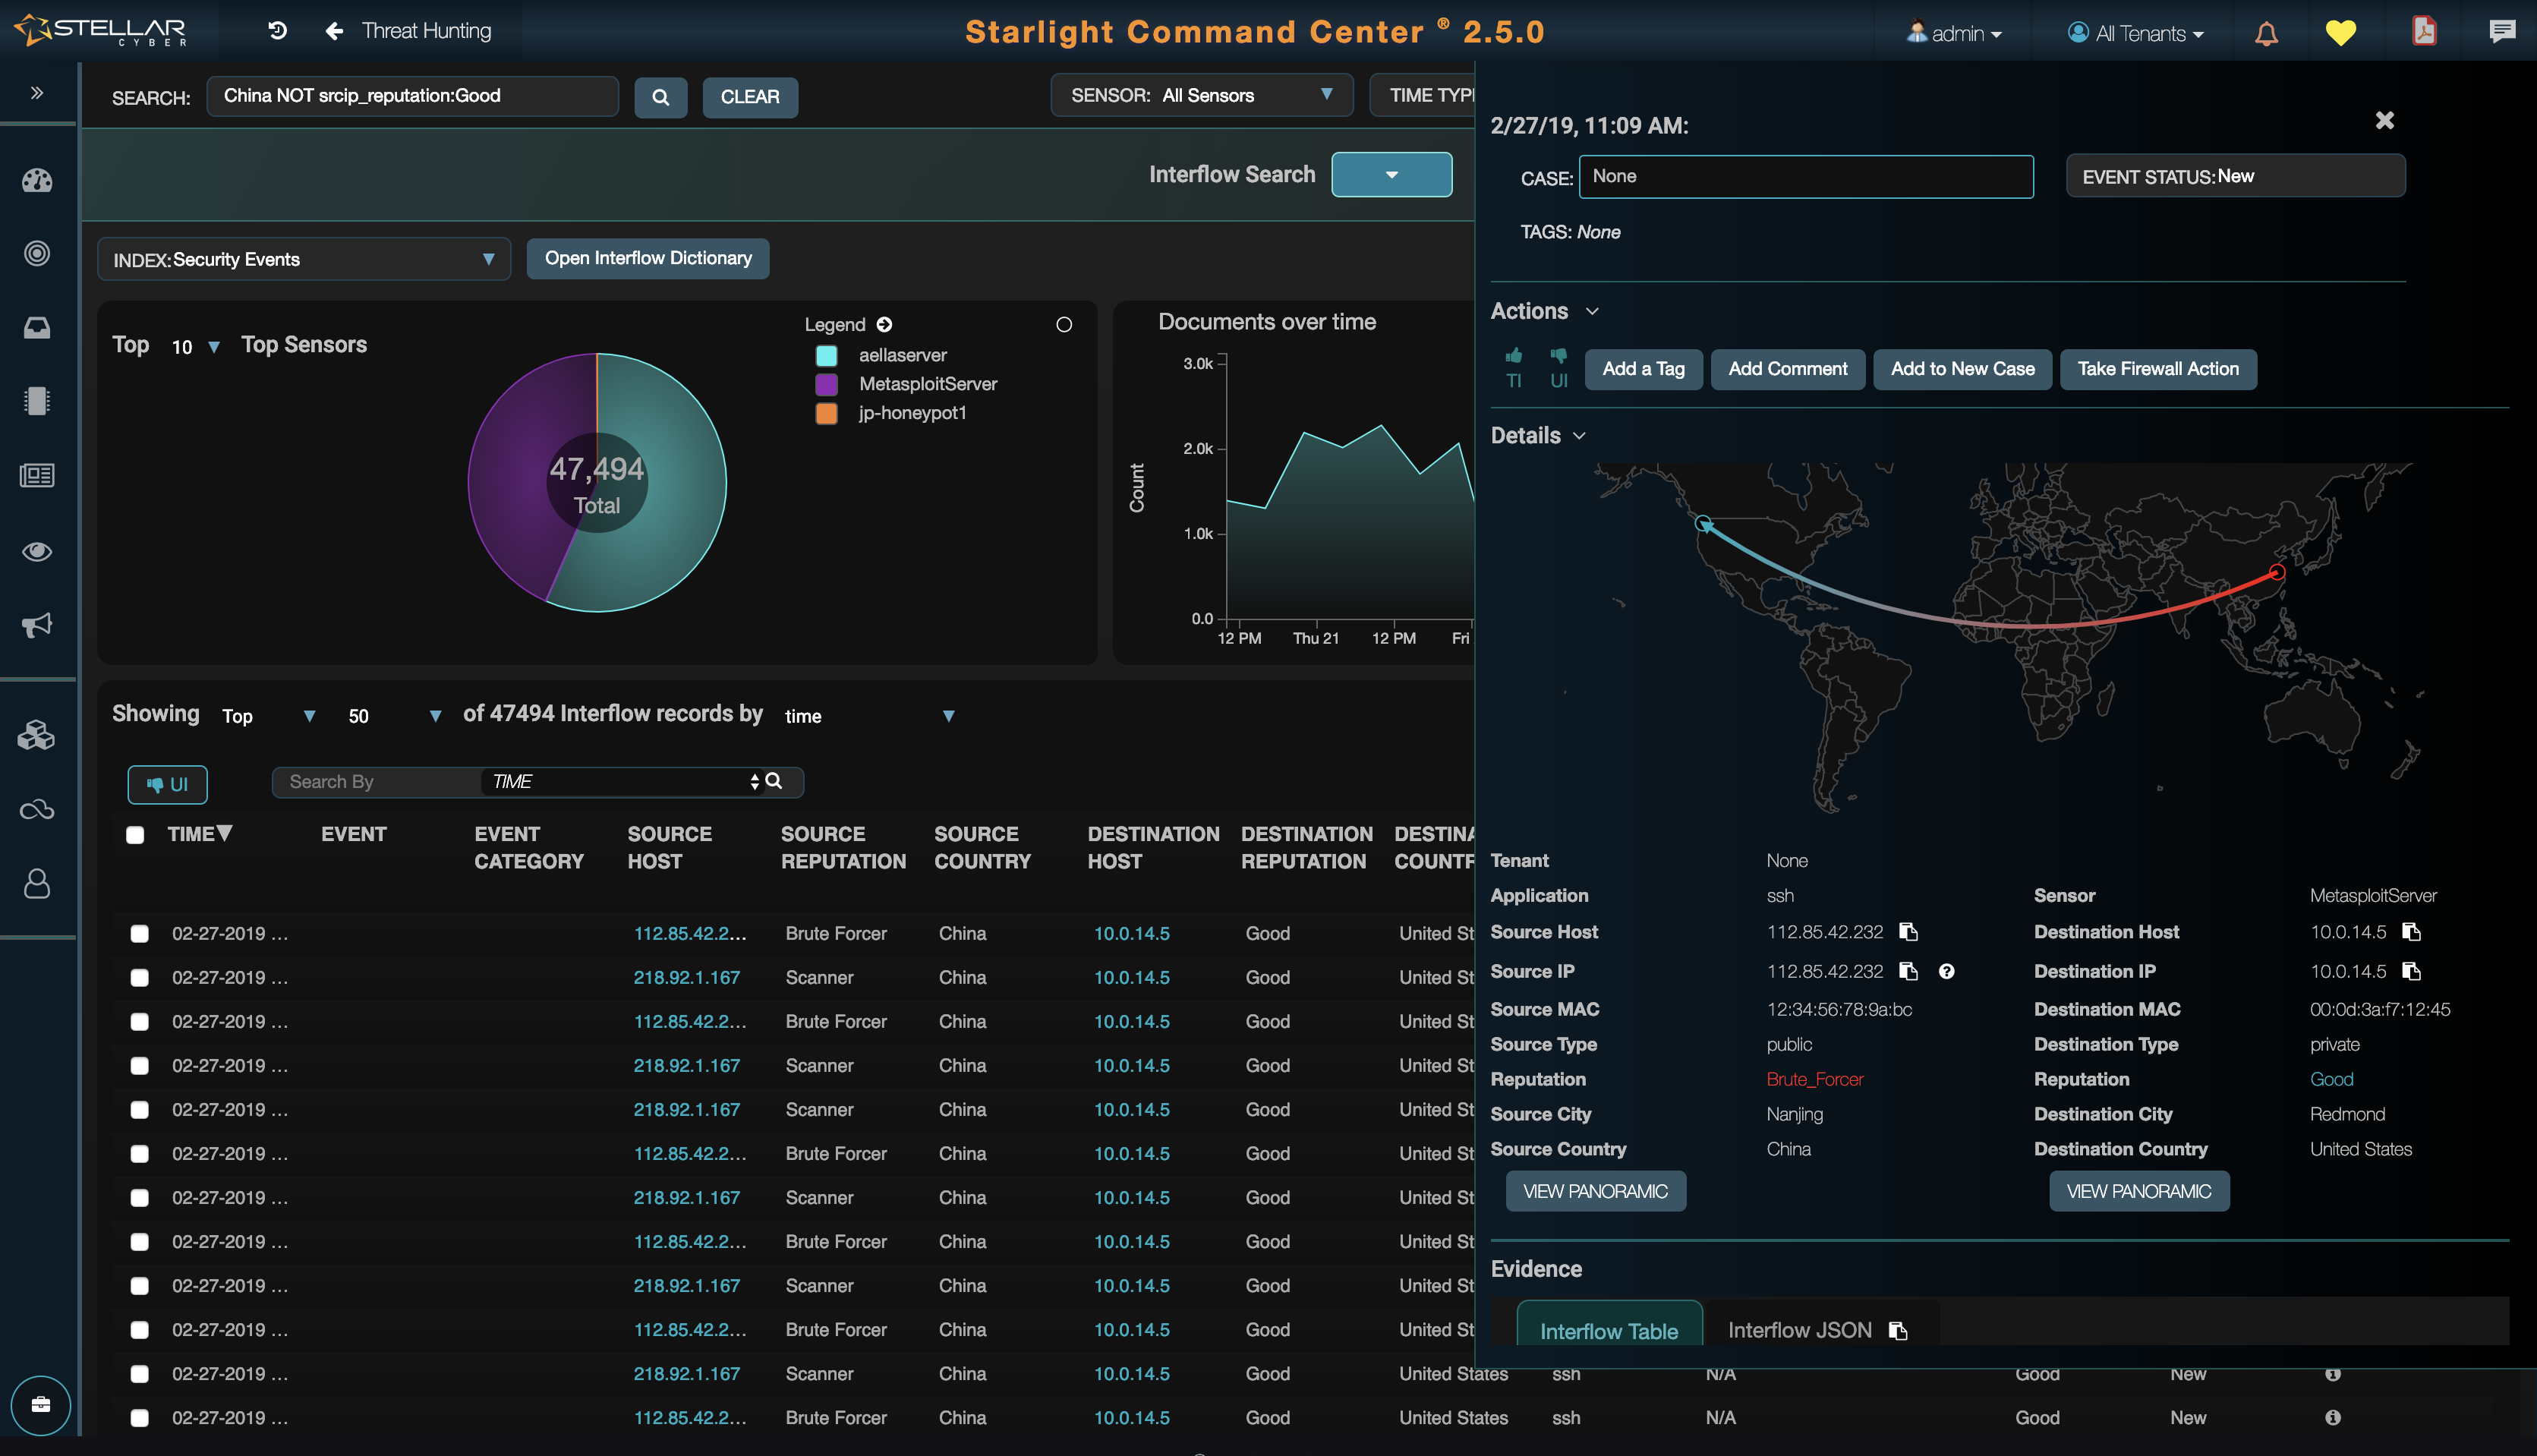The image size is (2537, 1456).
Task: Copy the Source Host 112.85.42.232 value
Action: (1909, 932)
